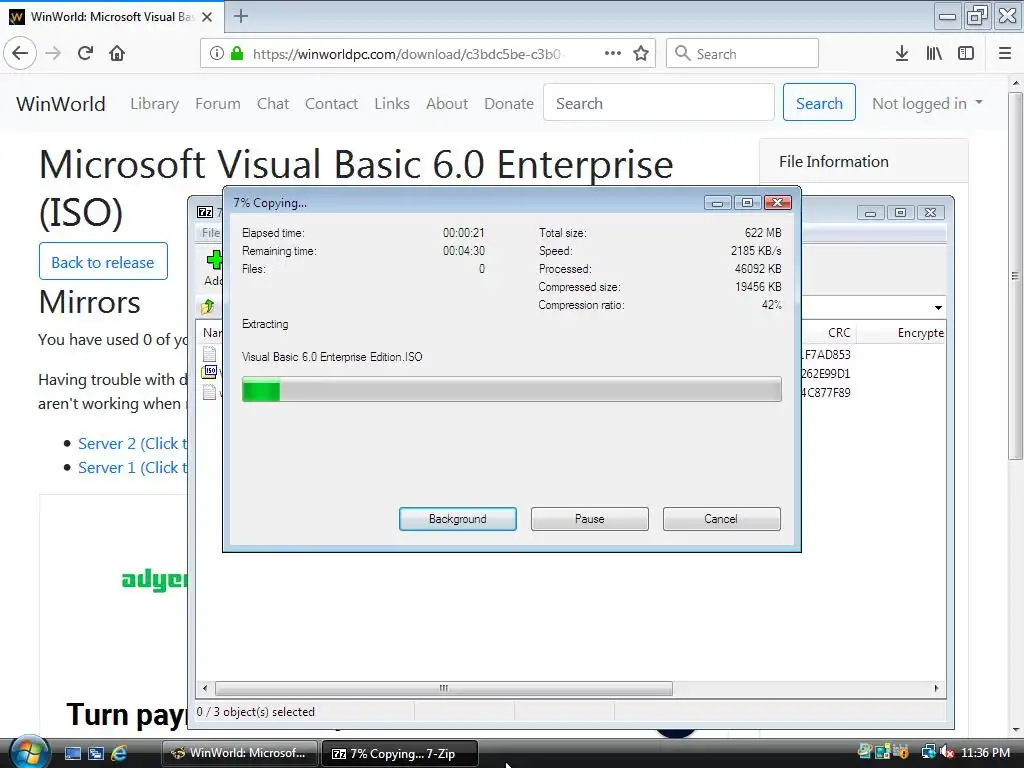
Task: Click the Server 1 mirror link
Action: coord(133,468)
